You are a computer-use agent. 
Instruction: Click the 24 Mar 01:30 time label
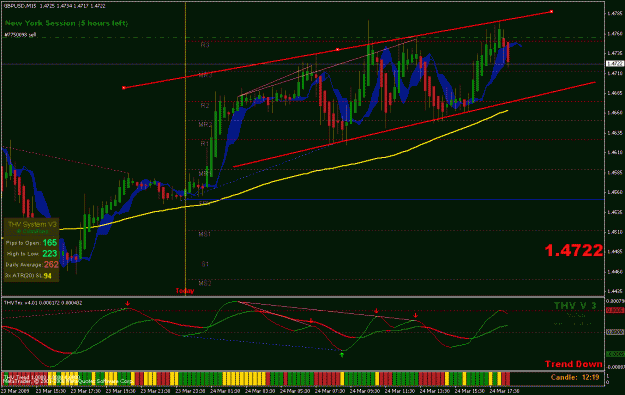225,391
